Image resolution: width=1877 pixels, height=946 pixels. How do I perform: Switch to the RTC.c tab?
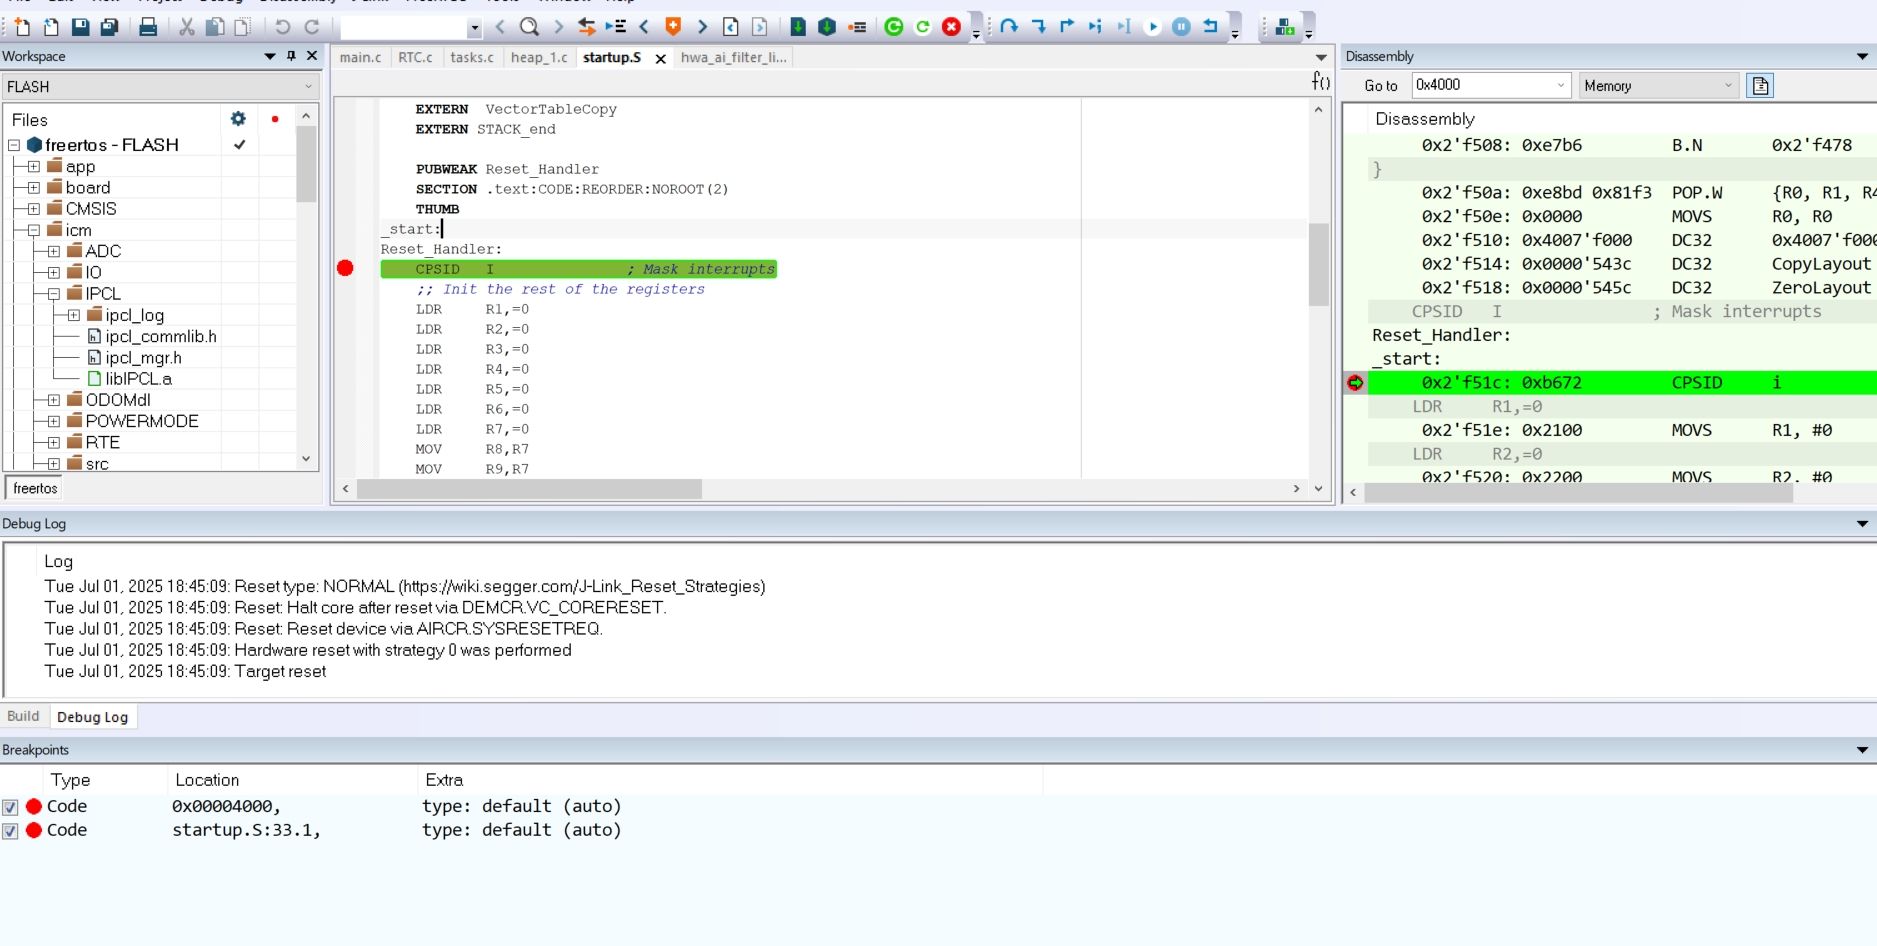[x=415, y=57]
